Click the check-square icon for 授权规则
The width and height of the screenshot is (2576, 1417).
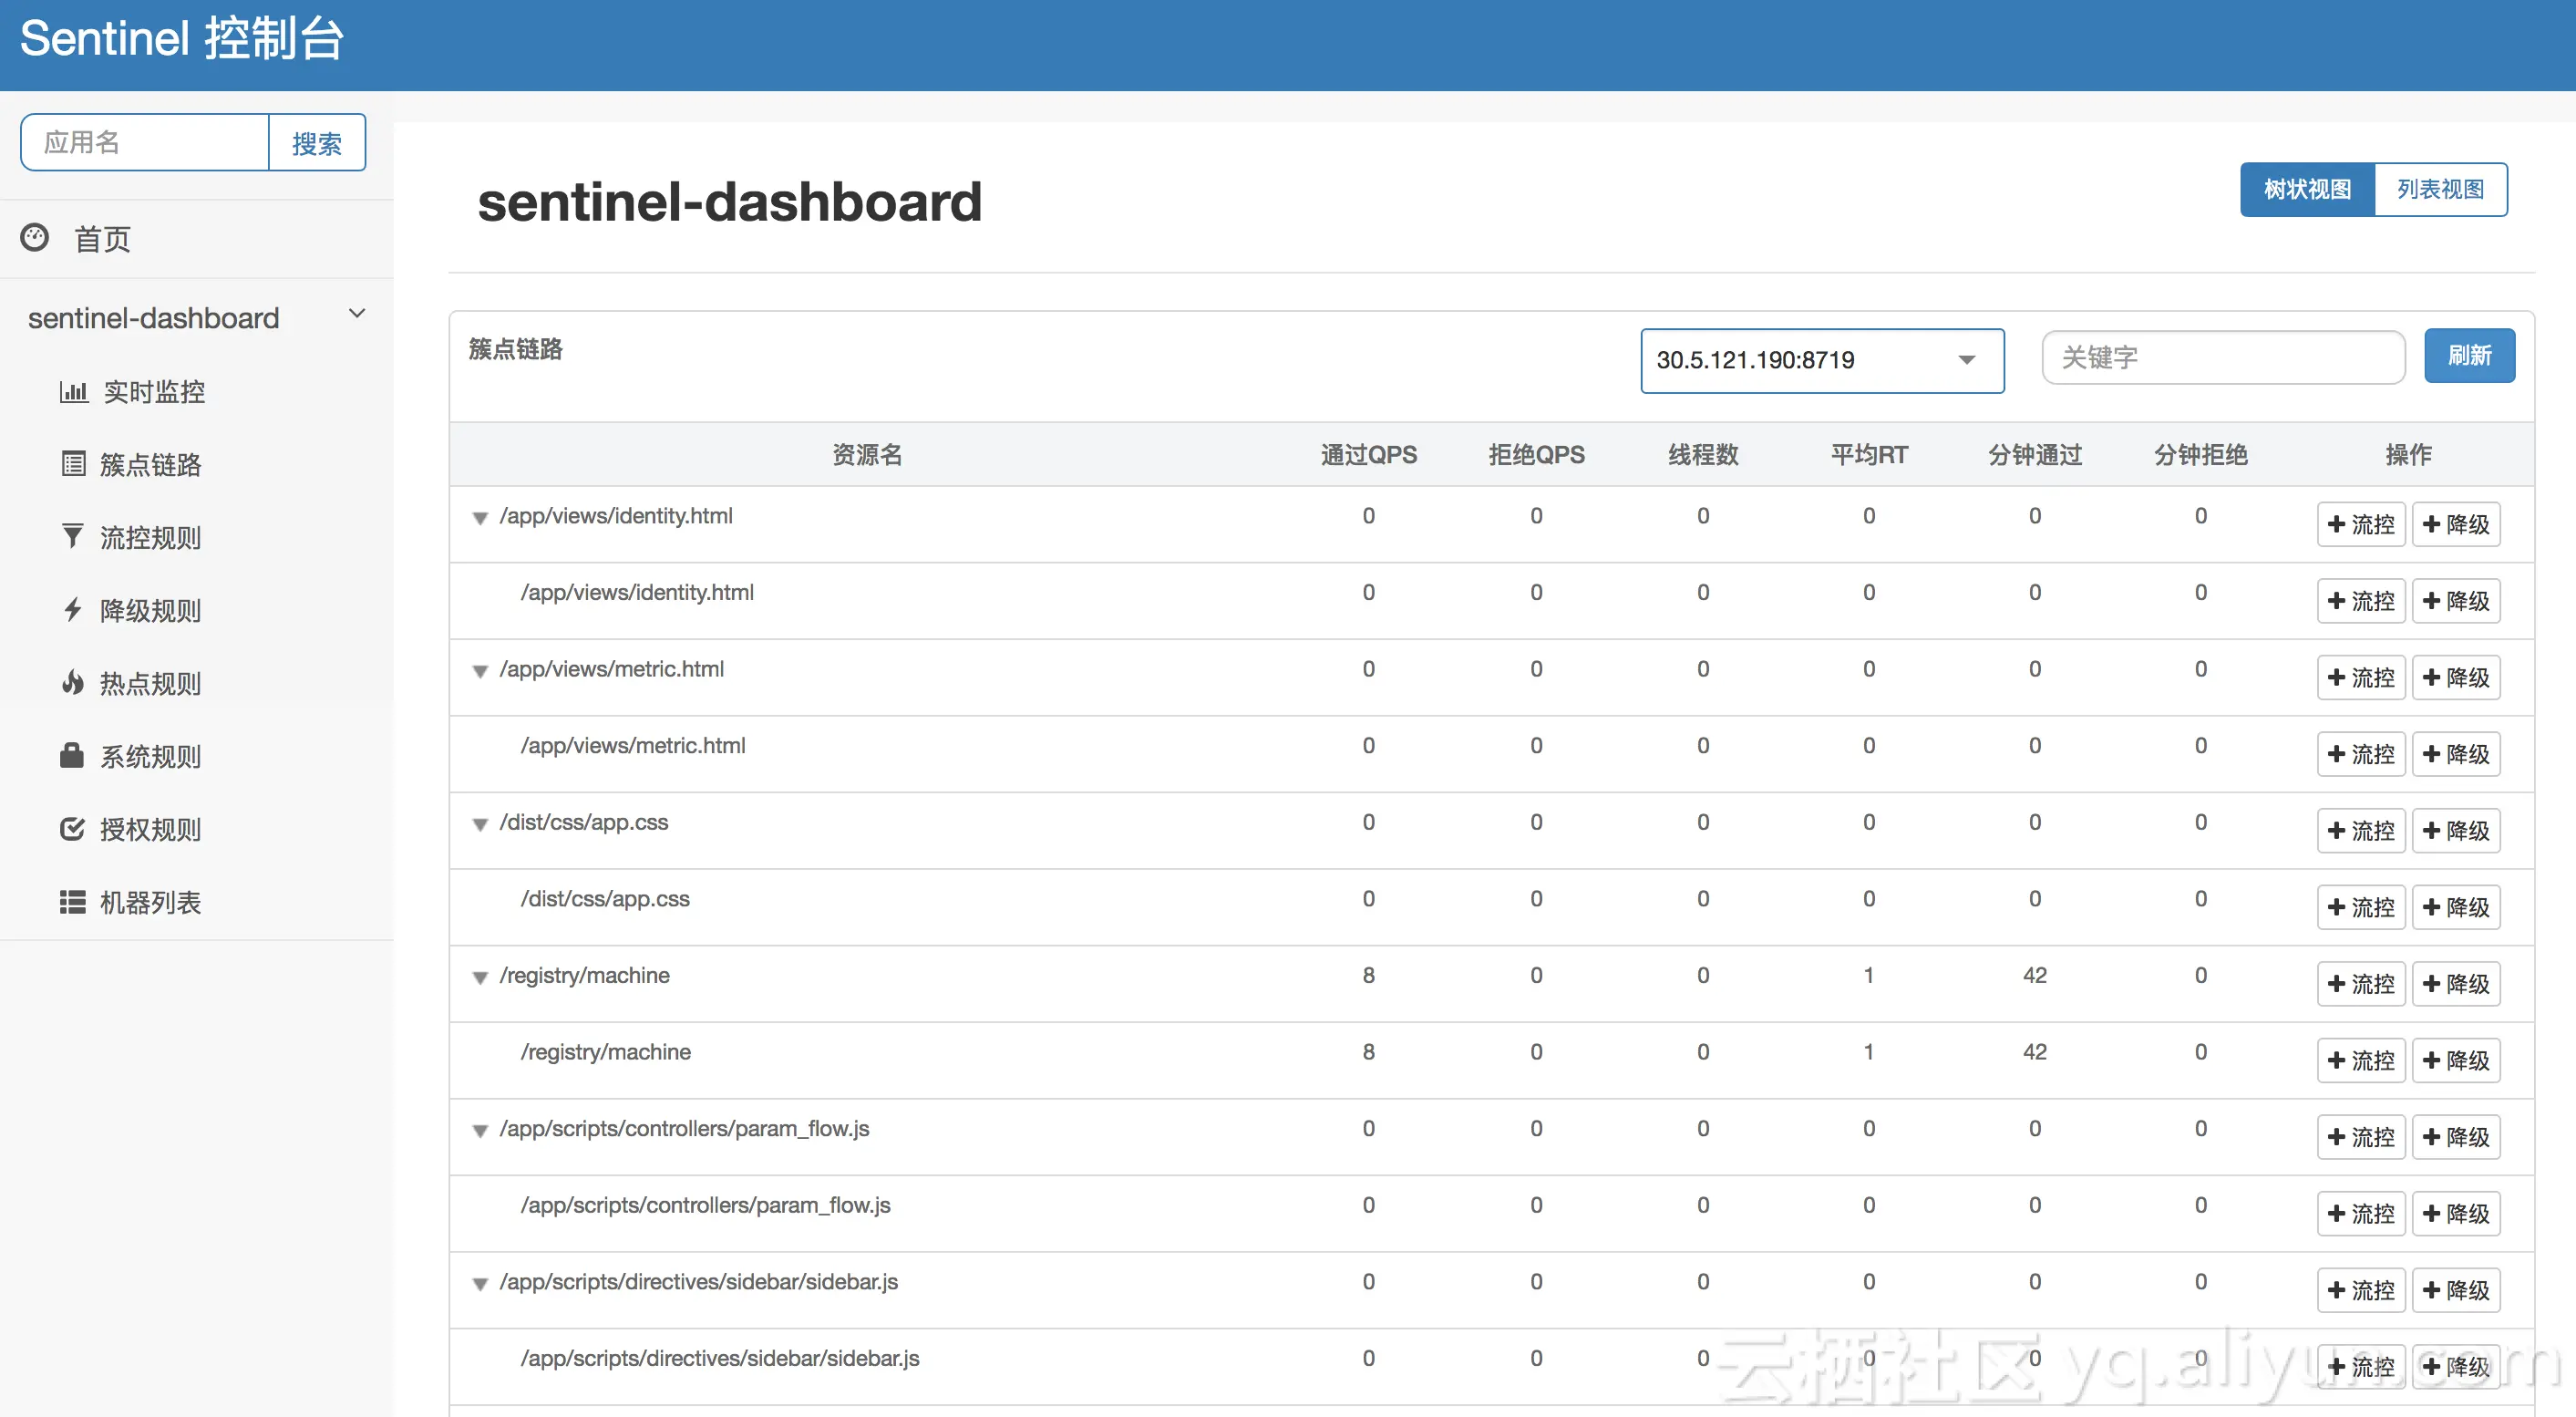72,829
